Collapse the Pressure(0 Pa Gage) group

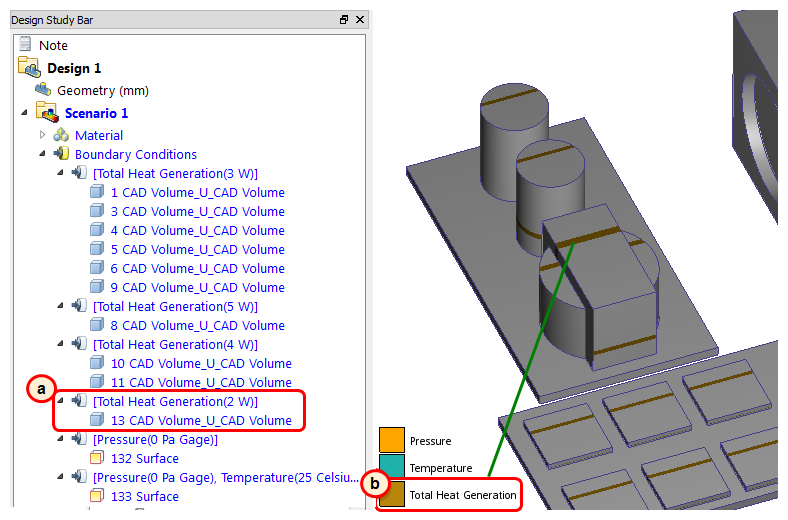point(61,439)
